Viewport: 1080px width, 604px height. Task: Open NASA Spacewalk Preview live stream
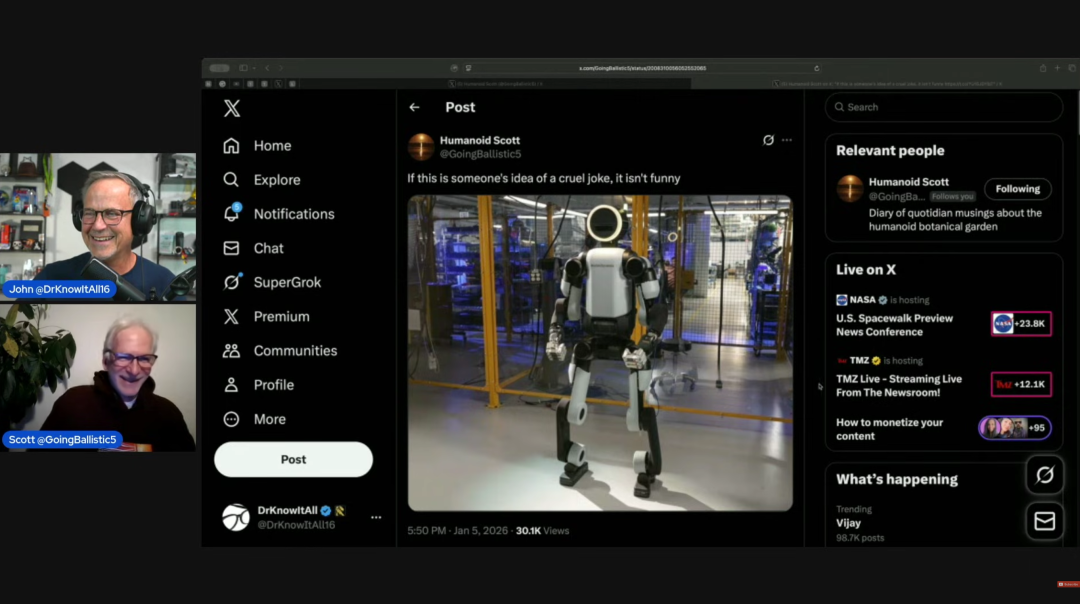click(894, 324)
